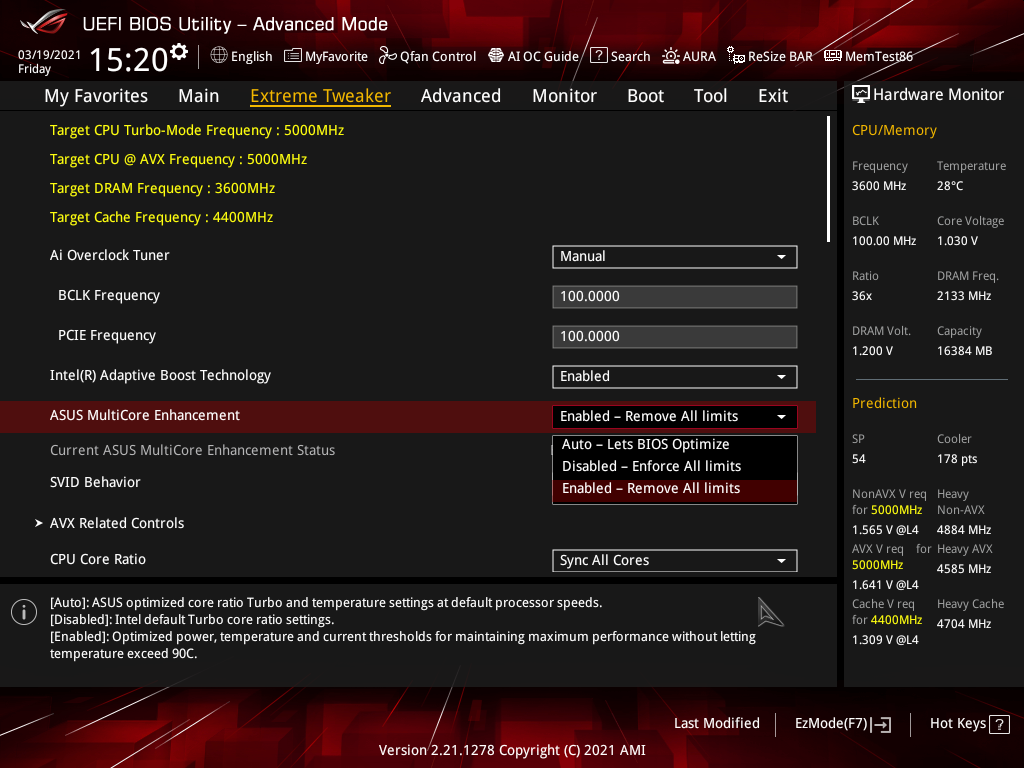Open the Tool tab
Image resolution: width=1024 pixels, height=768 pixels.
click(x=711, y=96)
